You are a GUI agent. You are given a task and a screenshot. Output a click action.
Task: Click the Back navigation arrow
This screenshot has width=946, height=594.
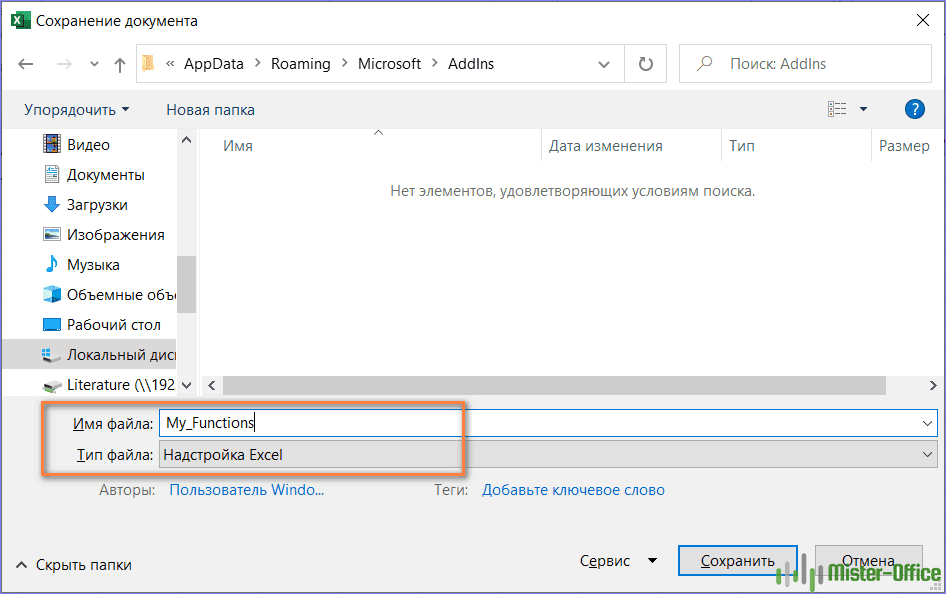26,64
